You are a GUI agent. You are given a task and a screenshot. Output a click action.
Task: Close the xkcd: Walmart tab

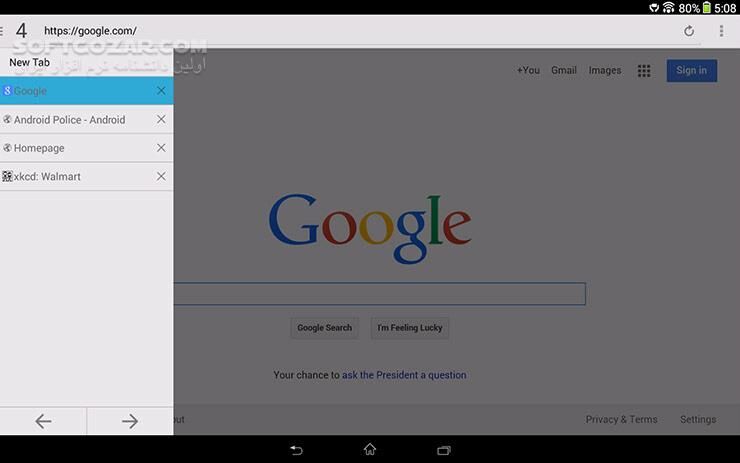tap(161, 176)
